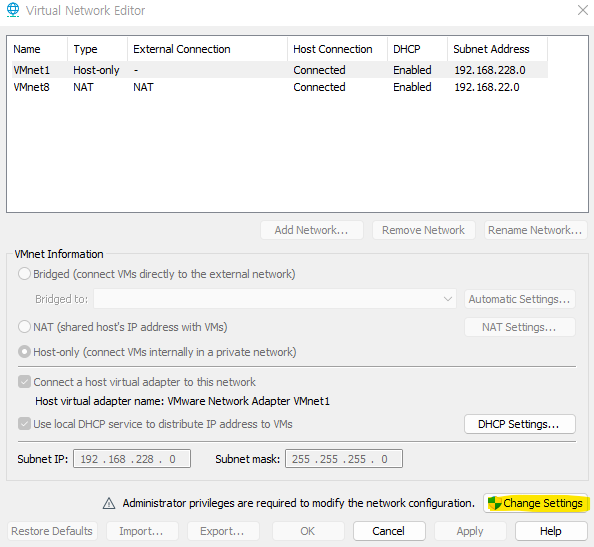Click the Virtual Network Editor globe icon

pyautogui.click(x=13, y=10)
